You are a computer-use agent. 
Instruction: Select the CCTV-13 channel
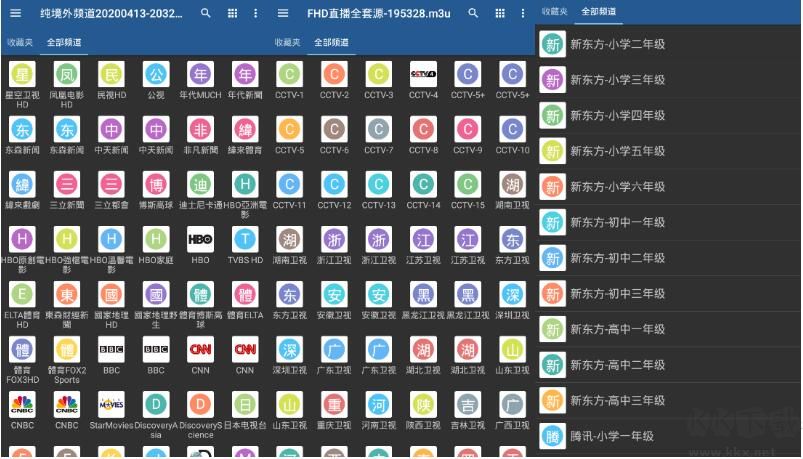point(379,190)
